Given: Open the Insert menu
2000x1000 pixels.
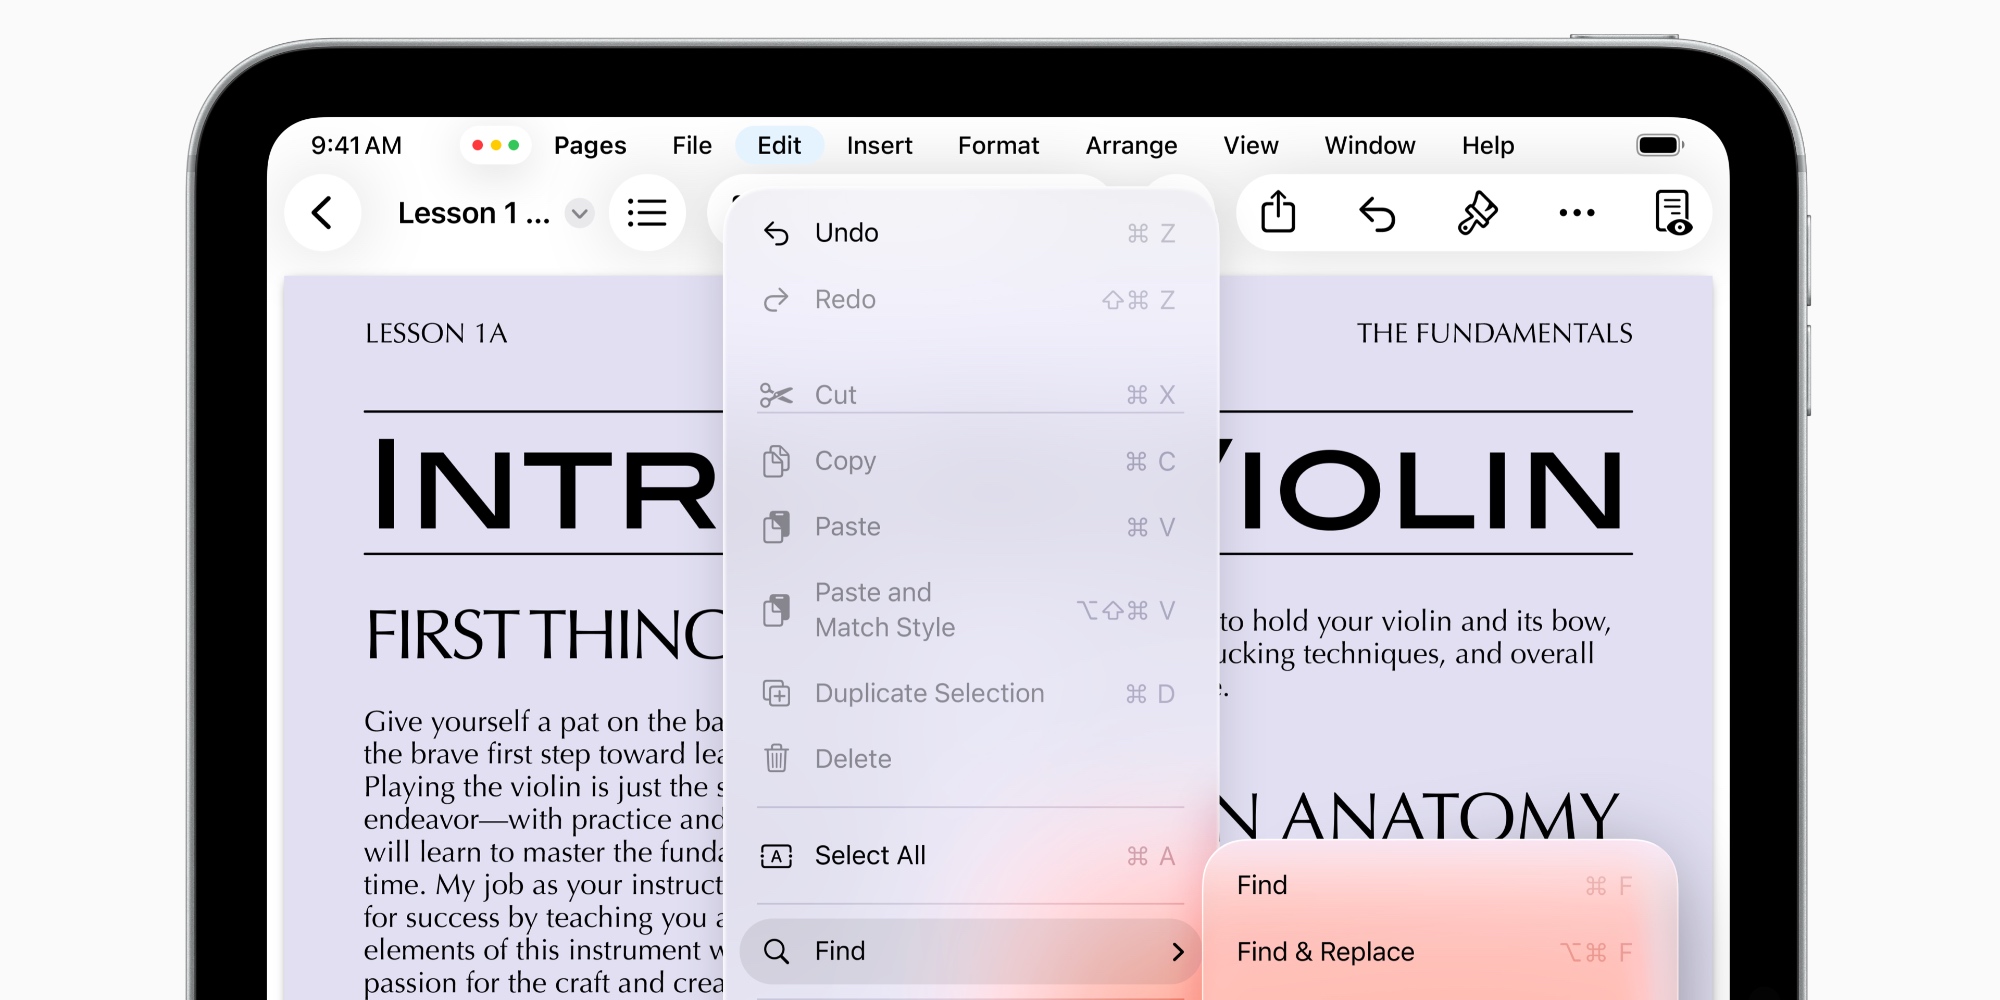Looking at the screenshot, I should pos(879,146).
